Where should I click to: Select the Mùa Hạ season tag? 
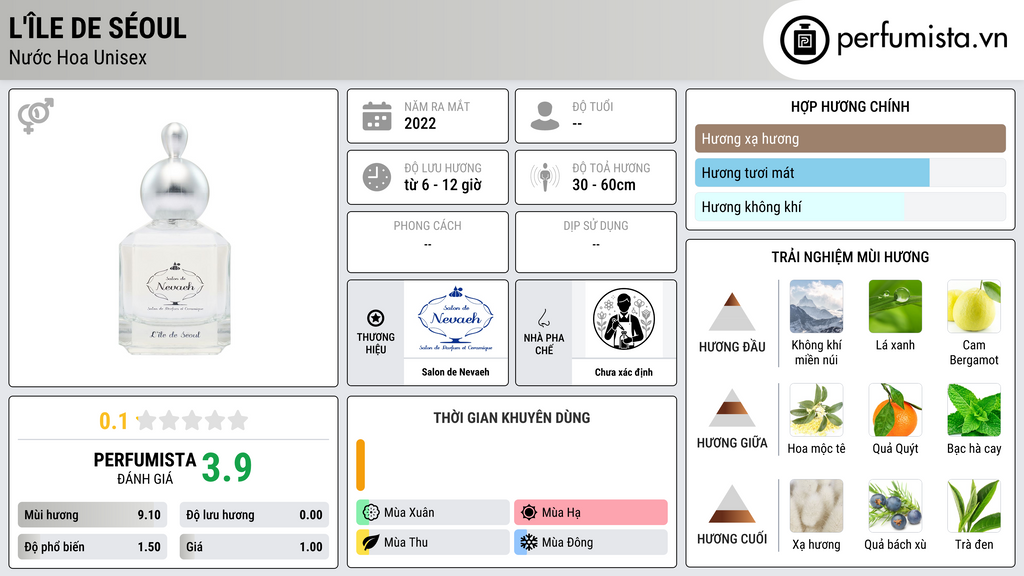pyautogui.click(x=591, y=513)
